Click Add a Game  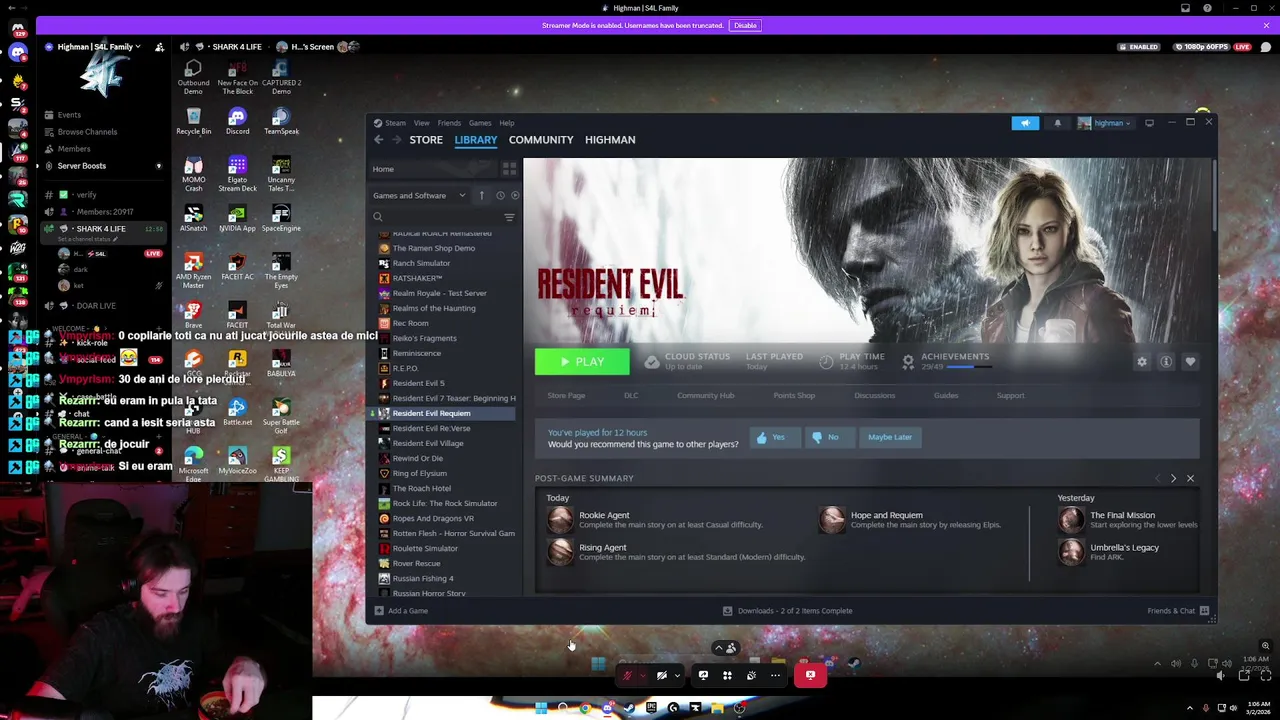[x=401, y=611]
